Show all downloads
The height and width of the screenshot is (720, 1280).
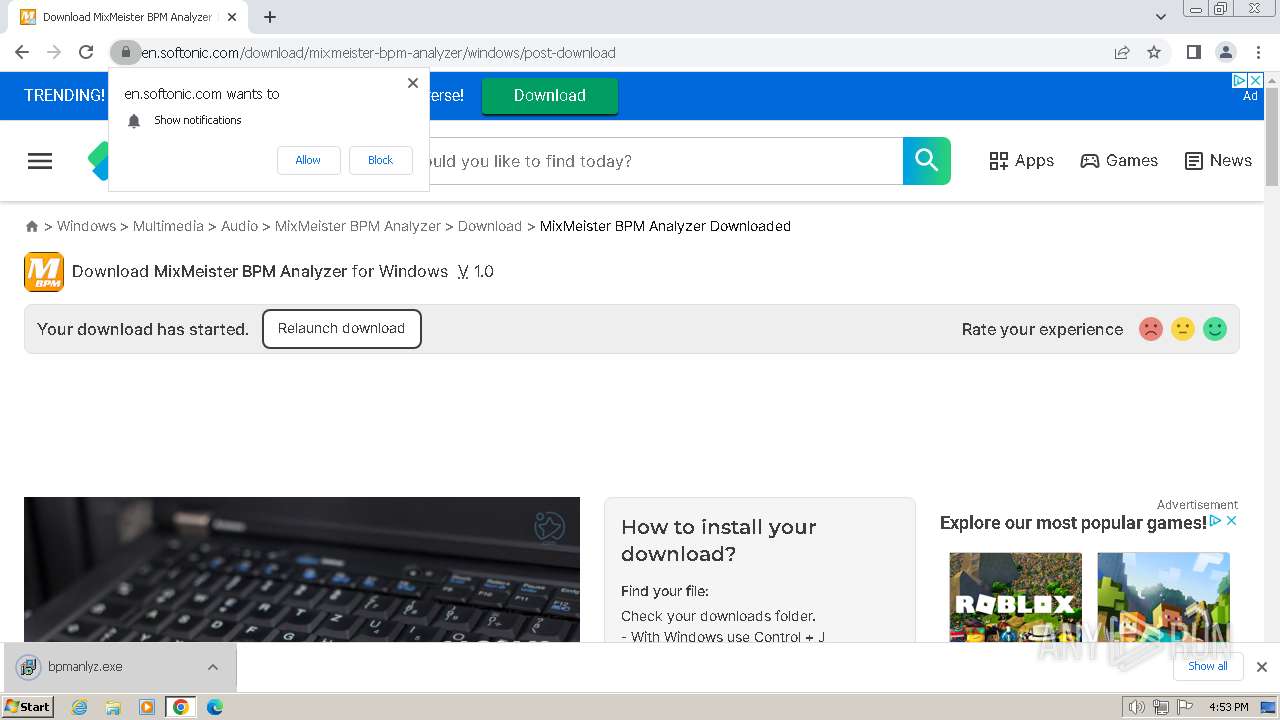(x=1208, y=667)
